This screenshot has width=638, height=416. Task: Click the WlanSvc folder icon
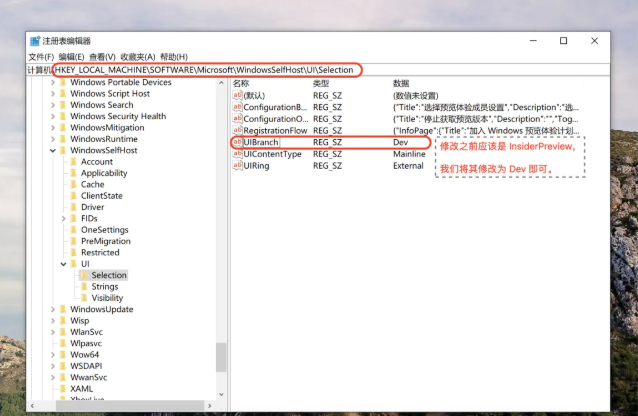(x=63, y=332)
